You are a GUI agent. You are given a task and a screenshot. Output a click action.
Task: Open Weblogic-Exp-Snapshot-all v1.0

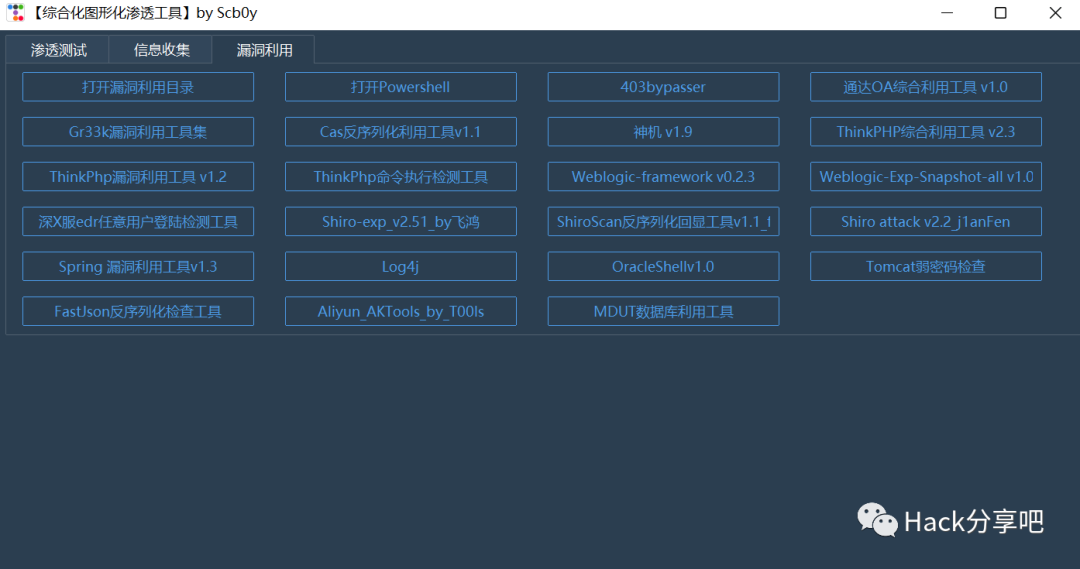click(x=926, y=176)
